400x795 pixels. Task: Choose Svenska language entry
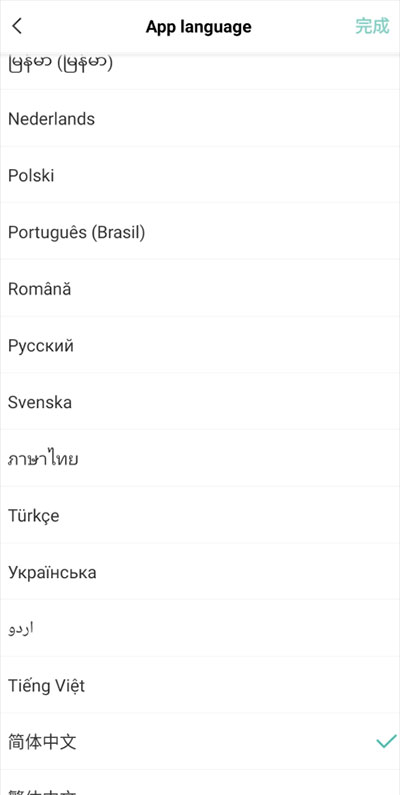200,403
